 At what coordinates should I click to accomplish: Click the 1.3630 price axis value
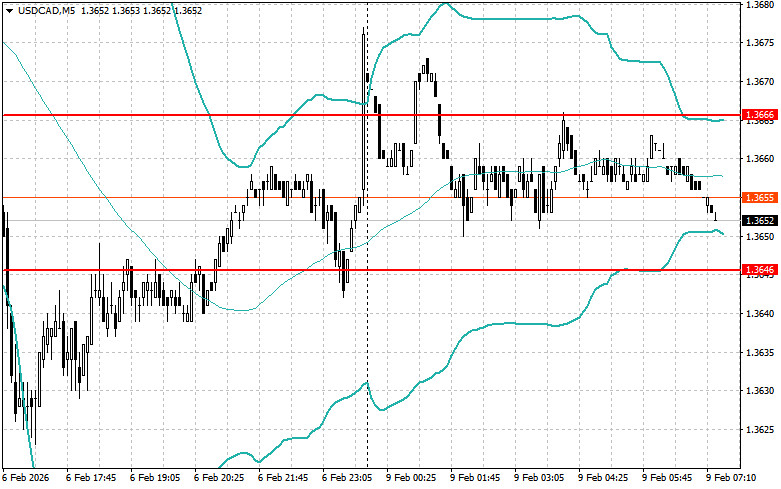(x=760, y=391)
